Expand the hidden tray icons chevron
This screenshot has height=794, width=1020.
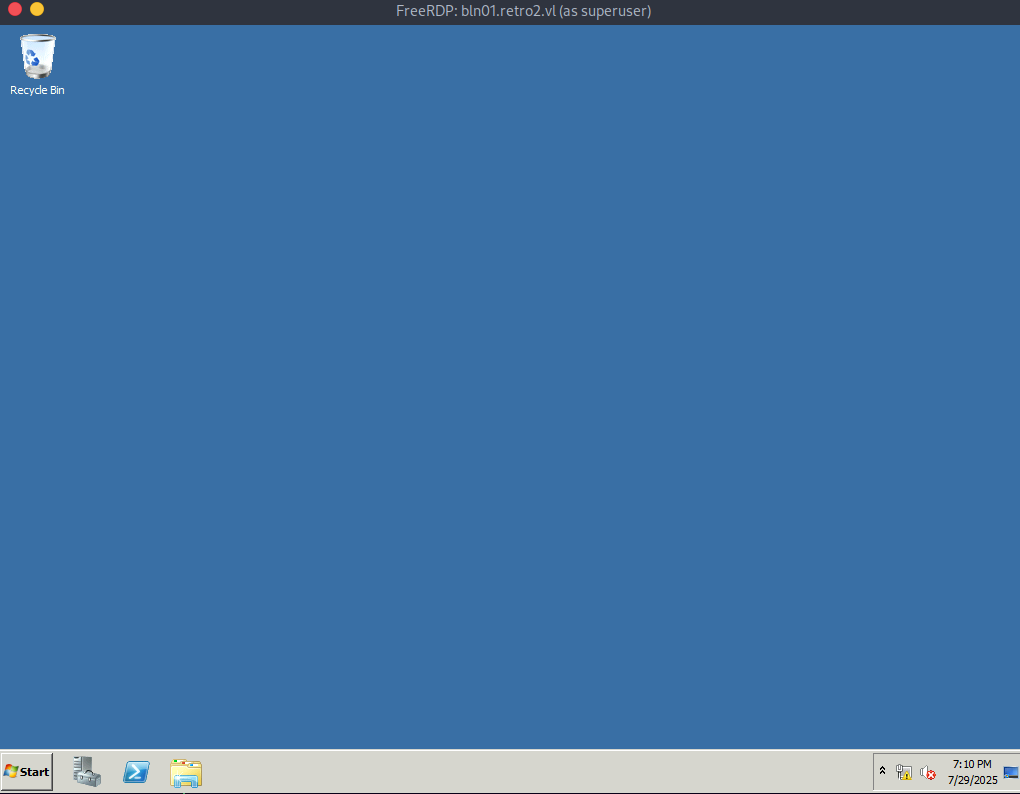click(882, 771)
